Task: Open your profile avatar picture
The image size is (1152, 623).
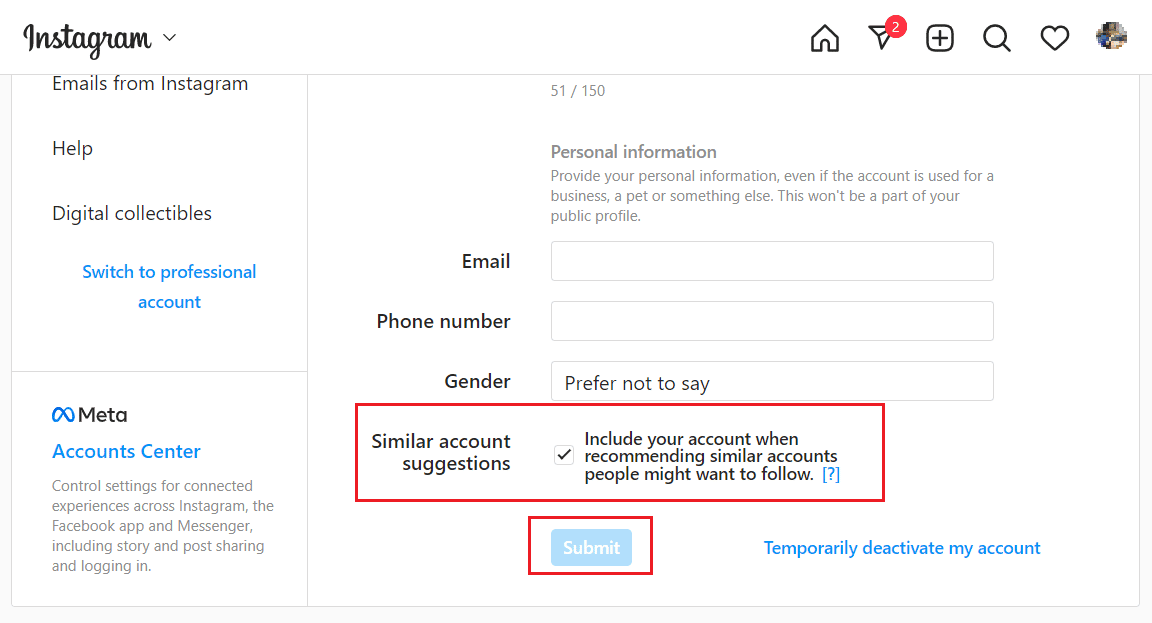Action: coord(1112,37)
